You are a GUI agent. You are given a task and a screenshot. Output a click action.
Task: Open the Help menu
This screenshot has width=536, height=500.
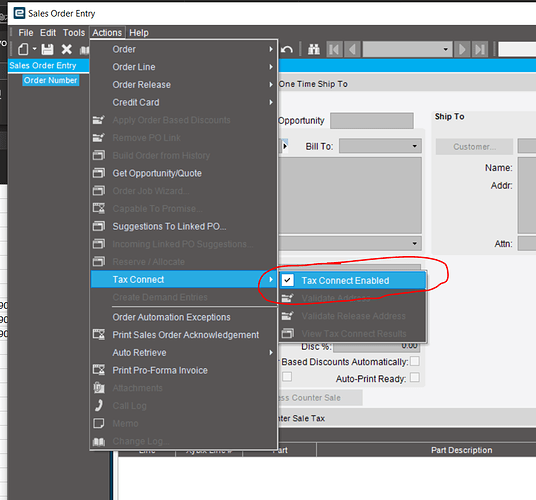coord(139,33)
